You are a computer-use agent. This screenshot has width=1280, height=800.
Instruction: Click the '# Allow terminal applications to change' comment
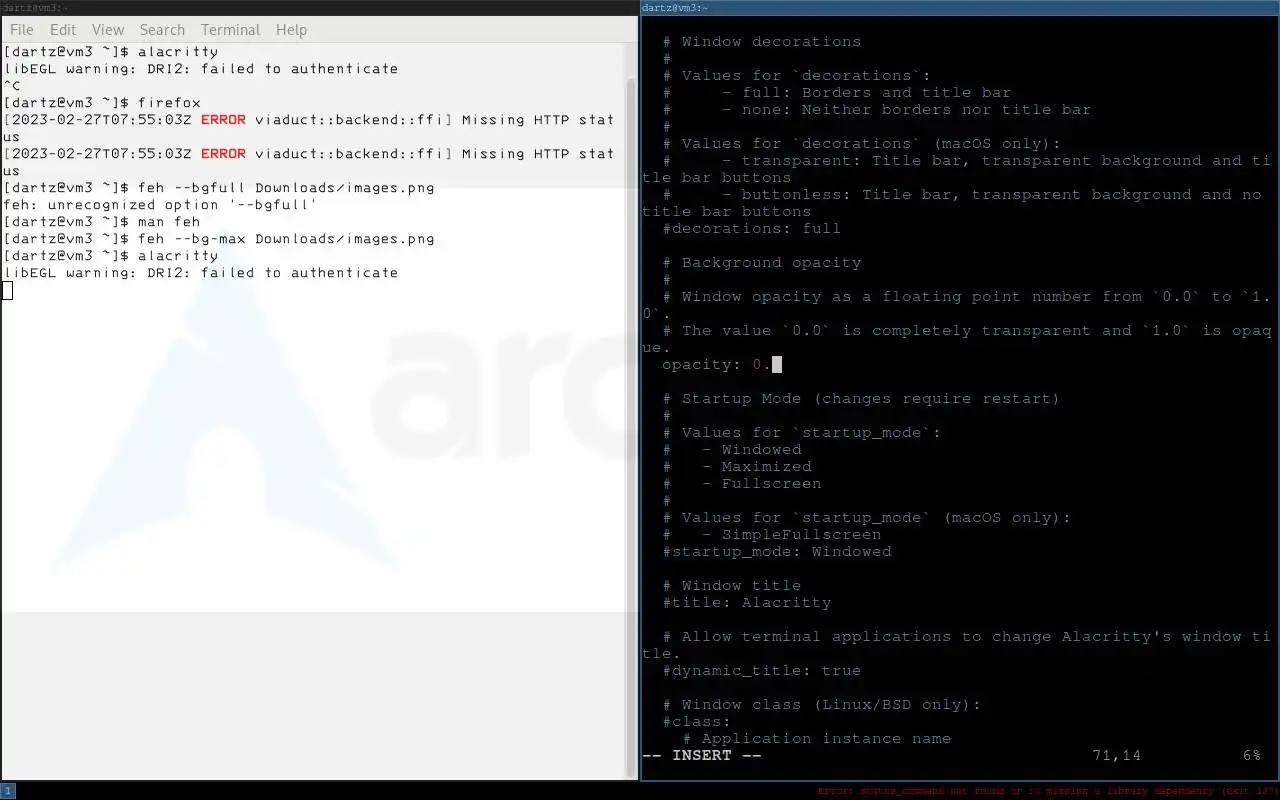[956, 645]
